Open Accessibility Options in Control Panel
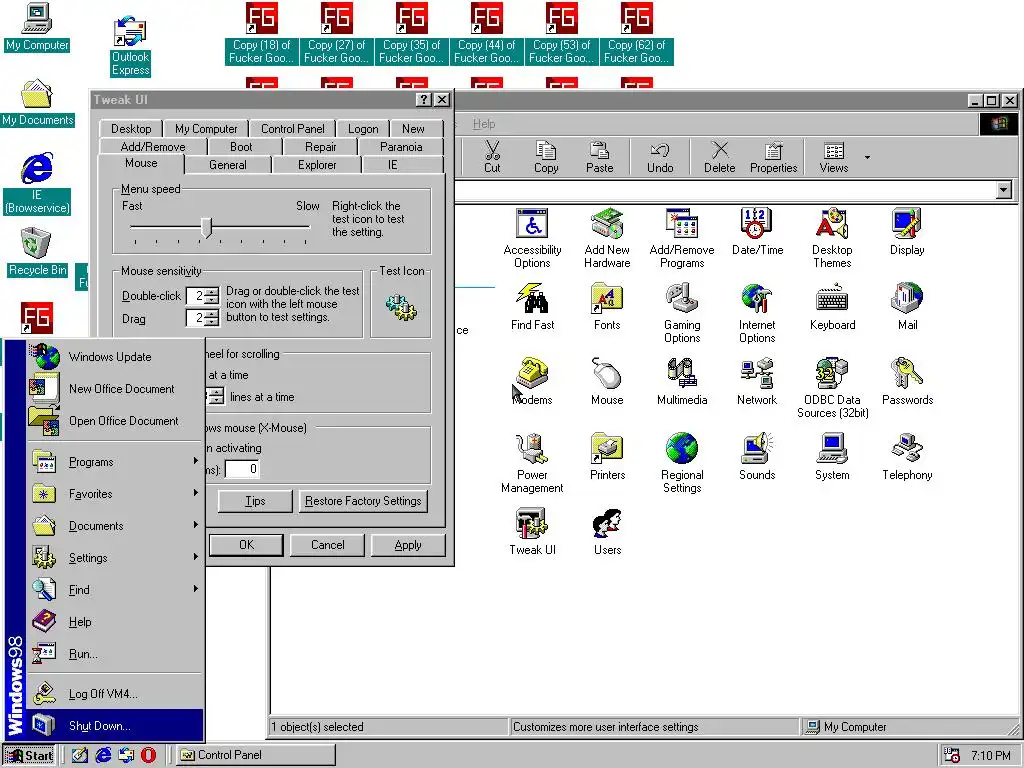The height and width of the screenshot is (768, 1024). (532, 238)
